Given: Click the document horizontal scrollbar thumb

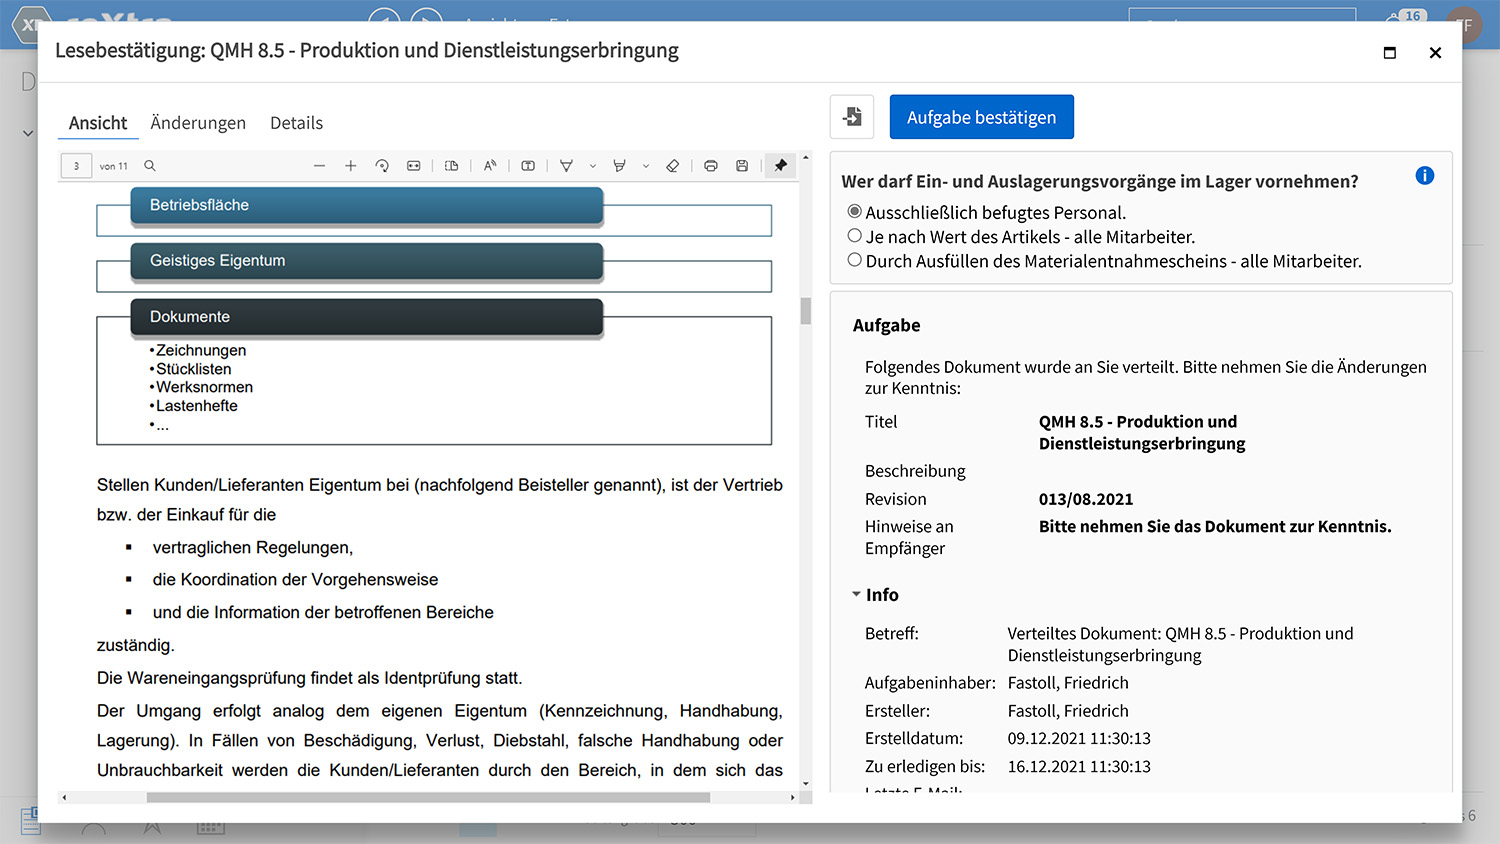Looking at the screenshot, I should pyautogui.click(x=428, y=798).
